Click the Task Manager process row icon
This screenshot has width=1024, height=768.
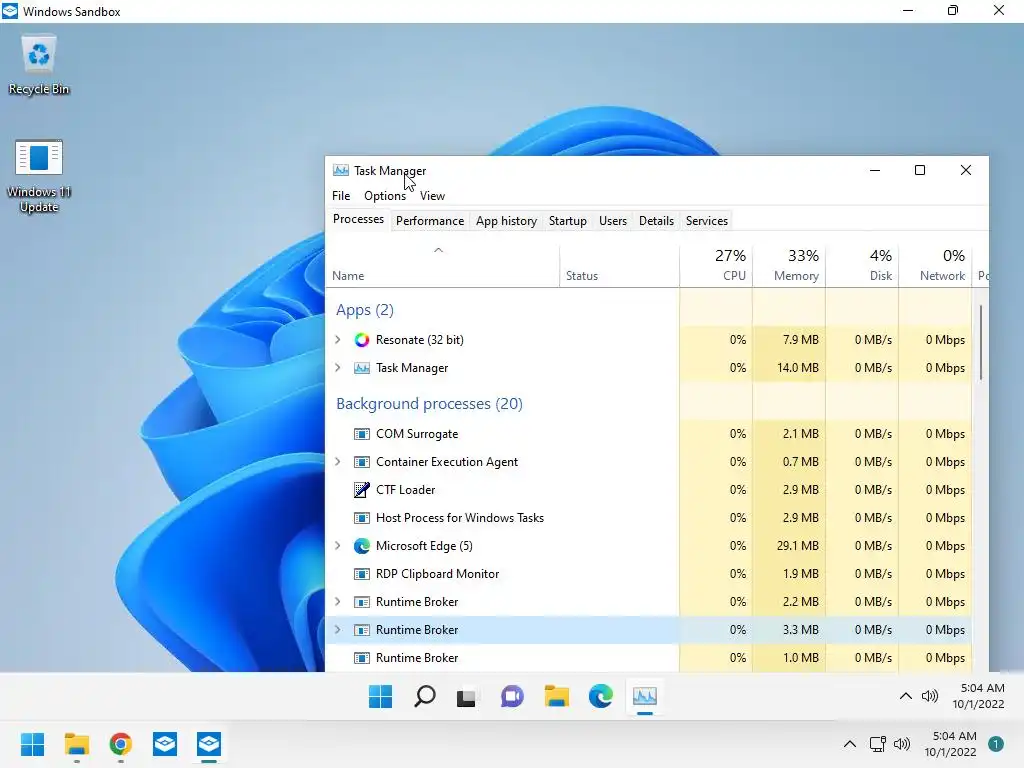tap(362, 368)
